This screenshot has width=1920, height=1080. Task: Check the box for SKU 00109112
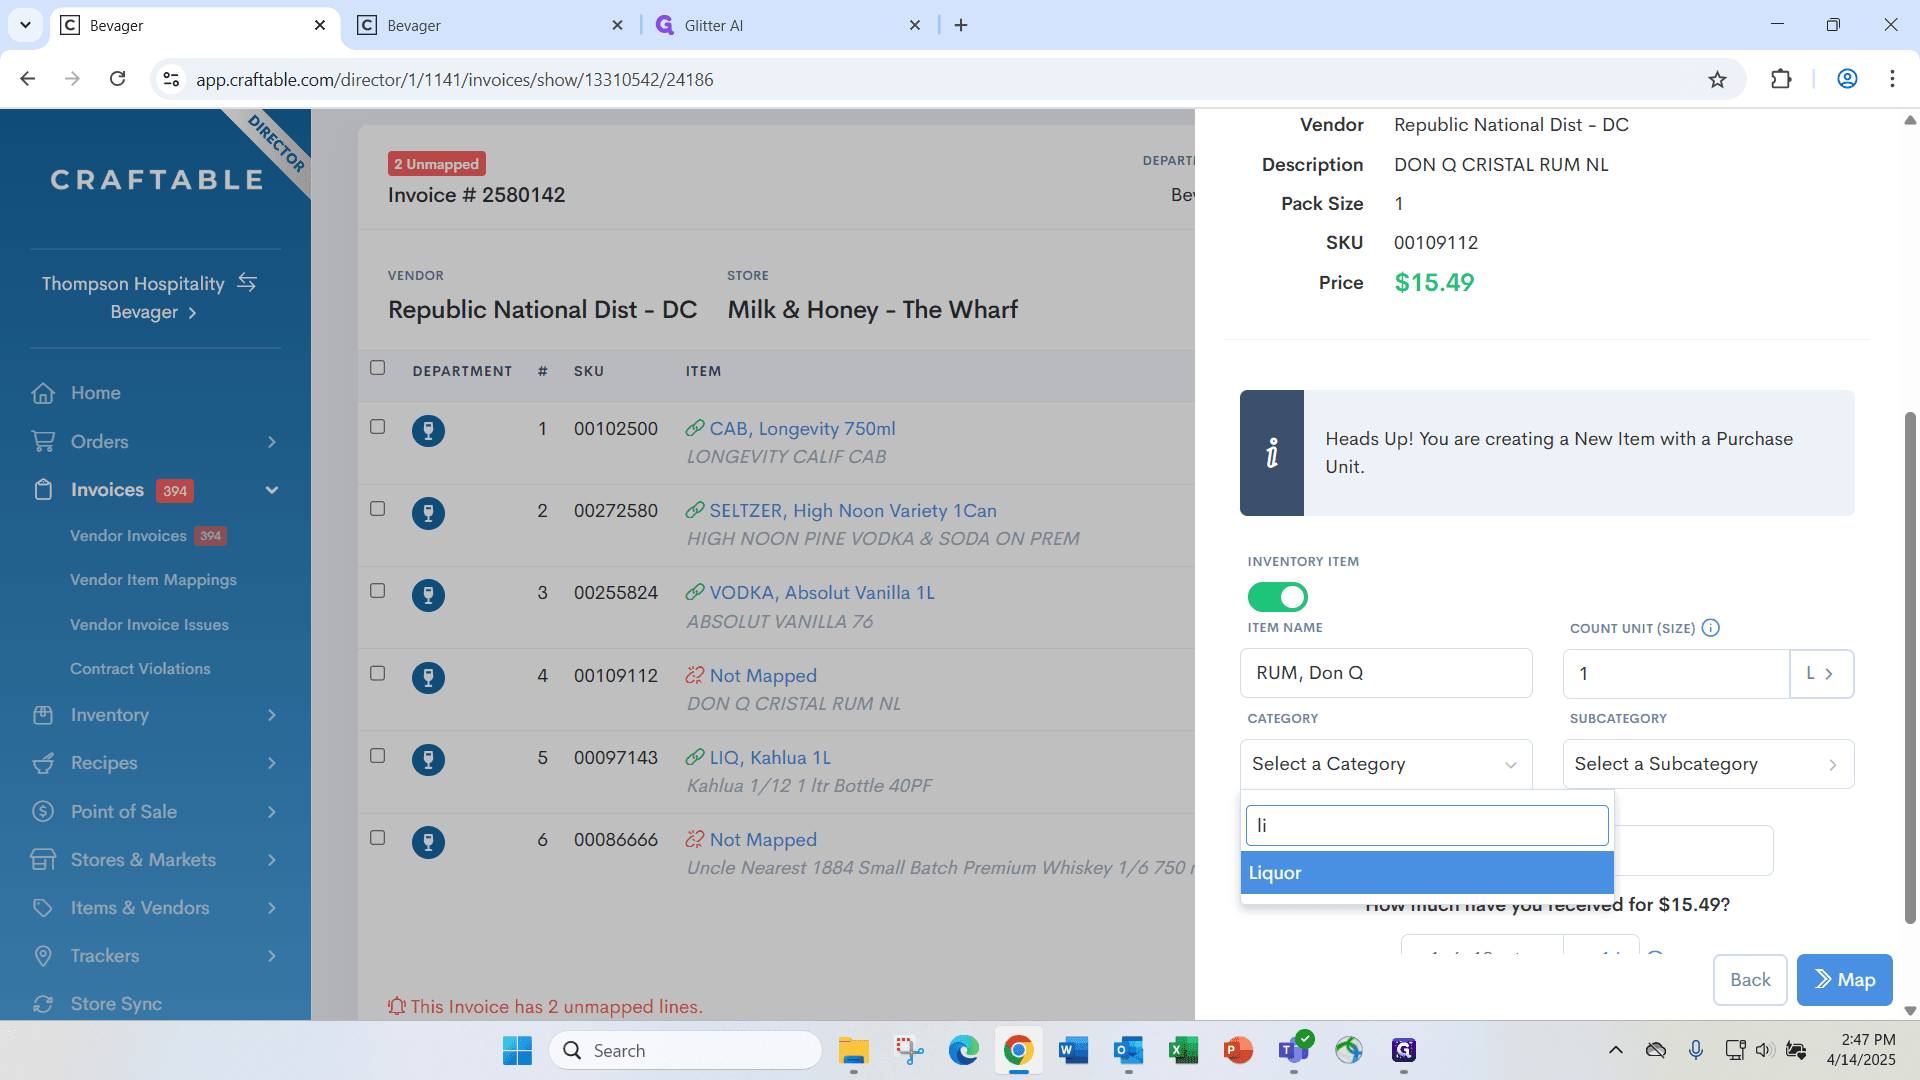click(377, 674)
